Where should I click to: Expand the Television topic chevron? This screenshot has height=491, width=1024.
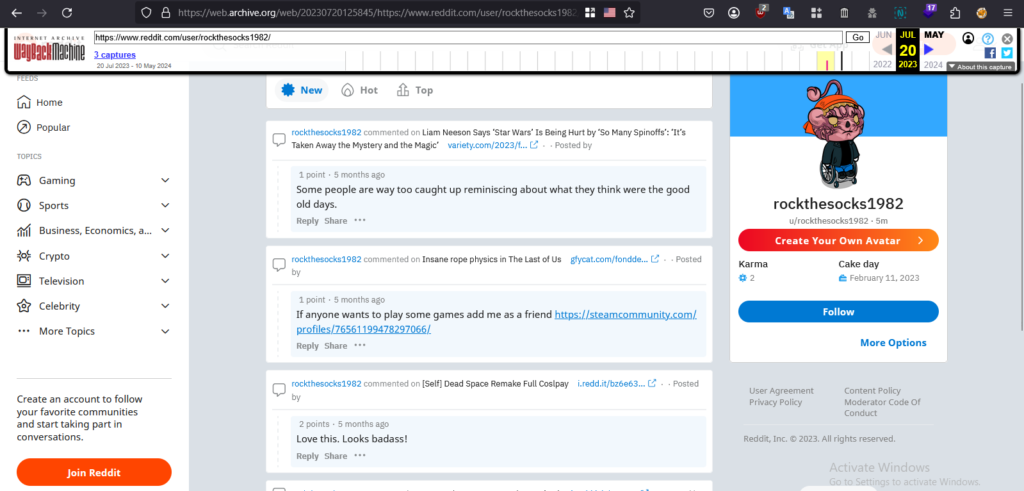165,281
